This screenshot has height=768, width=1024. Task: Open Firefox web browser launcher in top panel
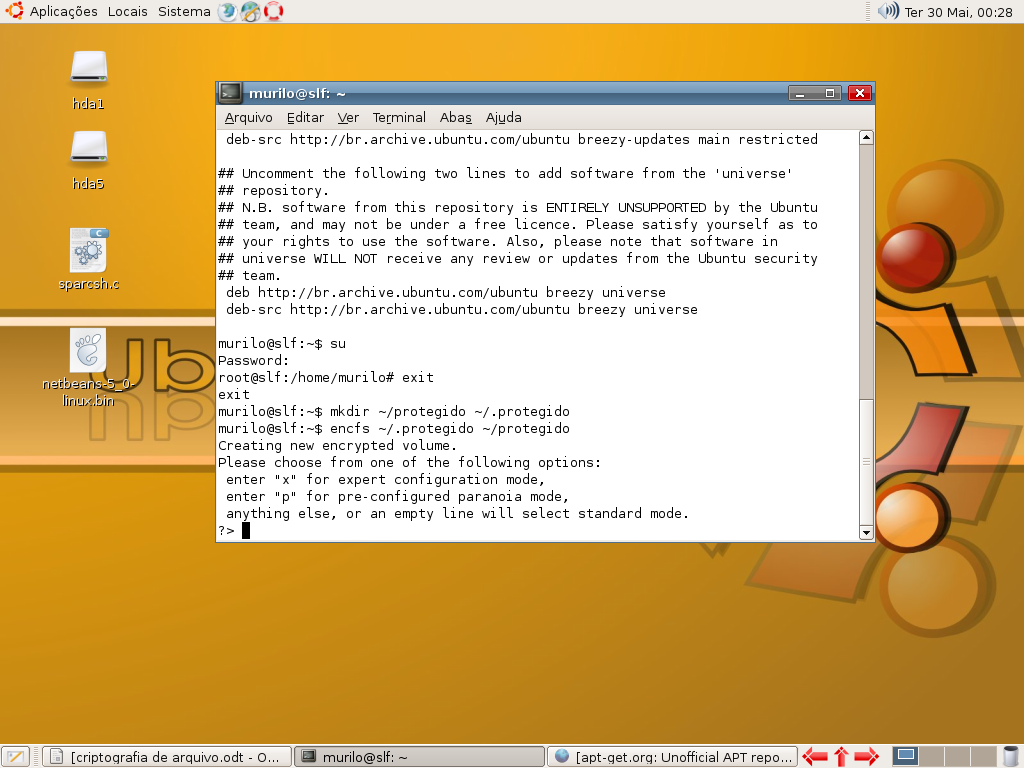[227, 11]
